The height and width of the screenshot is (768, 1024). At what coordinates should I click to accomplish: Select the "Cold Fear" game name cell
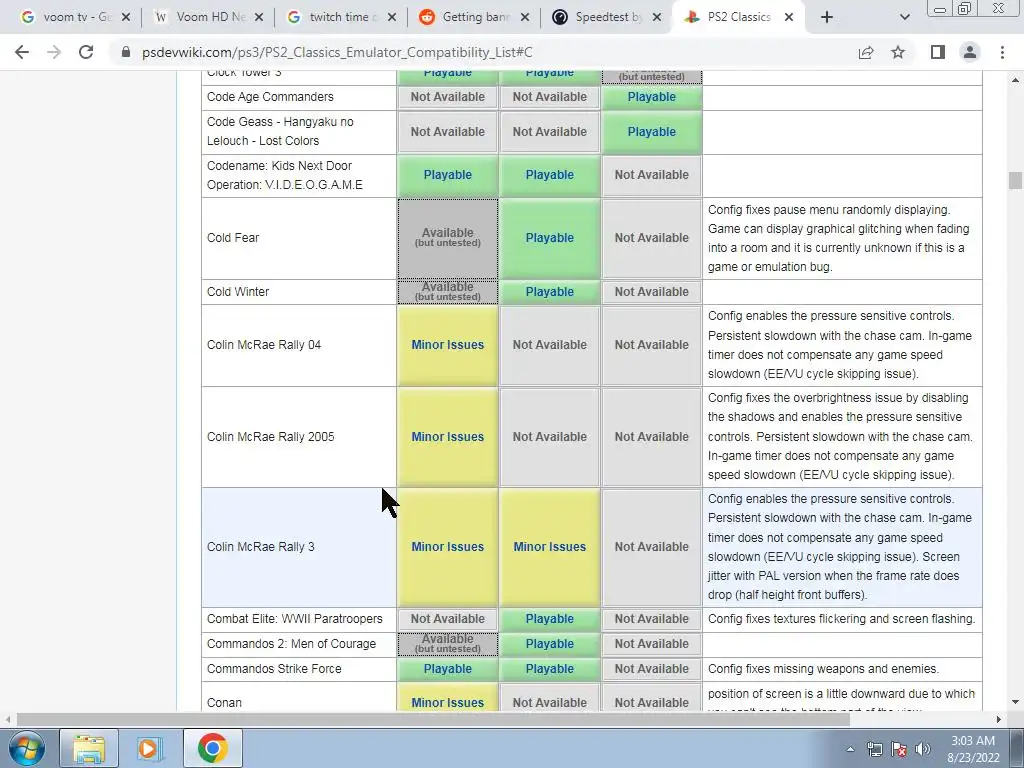[x=299, y=238]
